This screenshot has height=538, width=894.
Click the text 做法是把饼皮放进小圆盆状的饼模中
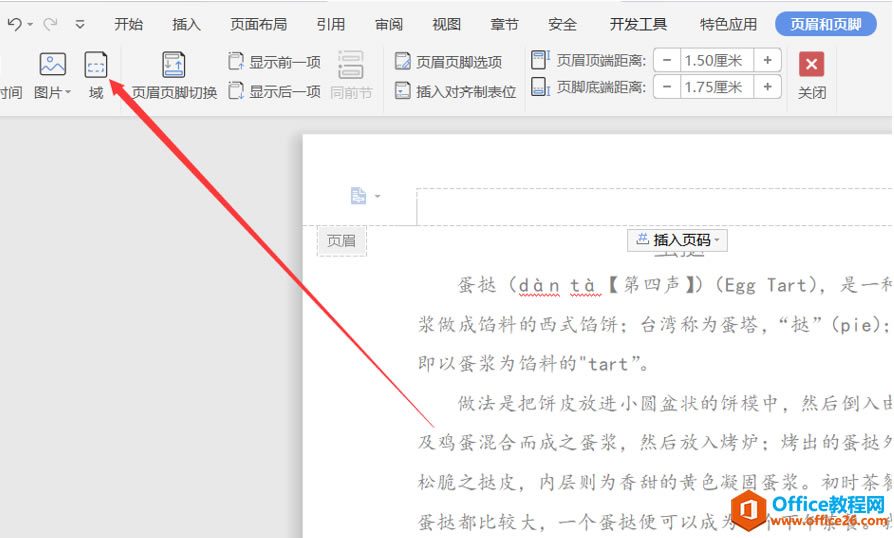(617, 403)
